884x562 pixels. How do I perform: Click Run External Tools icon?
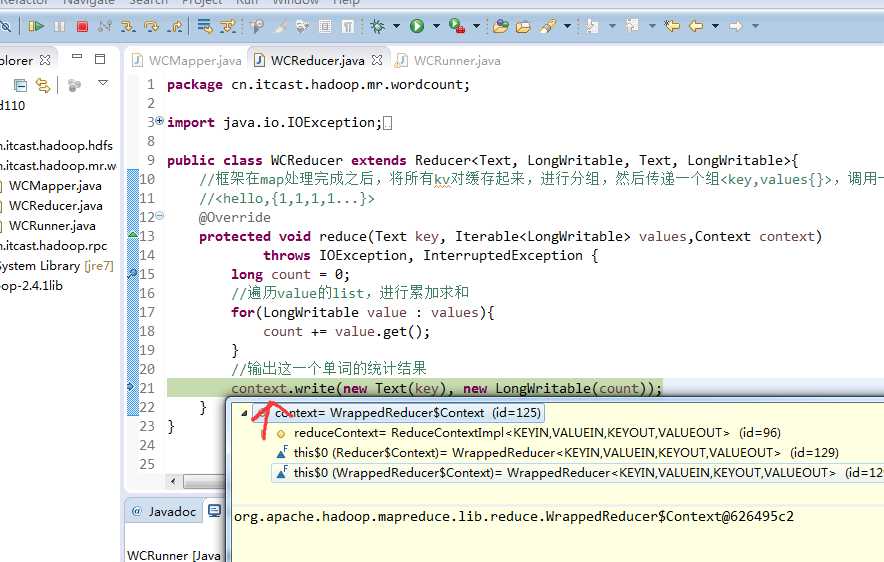click(457, 26)
